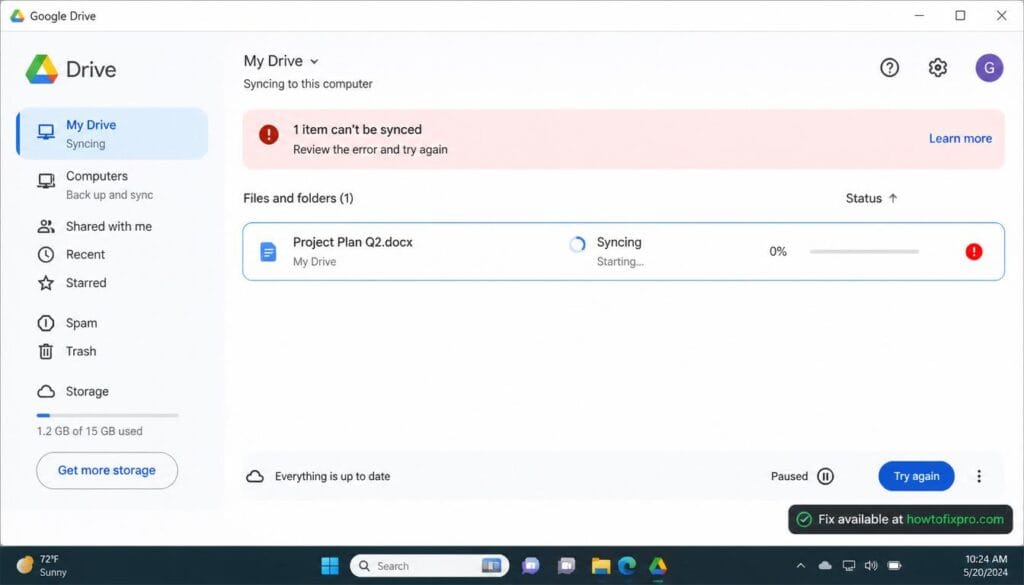Open the Chat app on taskbar

coord(530,565)
